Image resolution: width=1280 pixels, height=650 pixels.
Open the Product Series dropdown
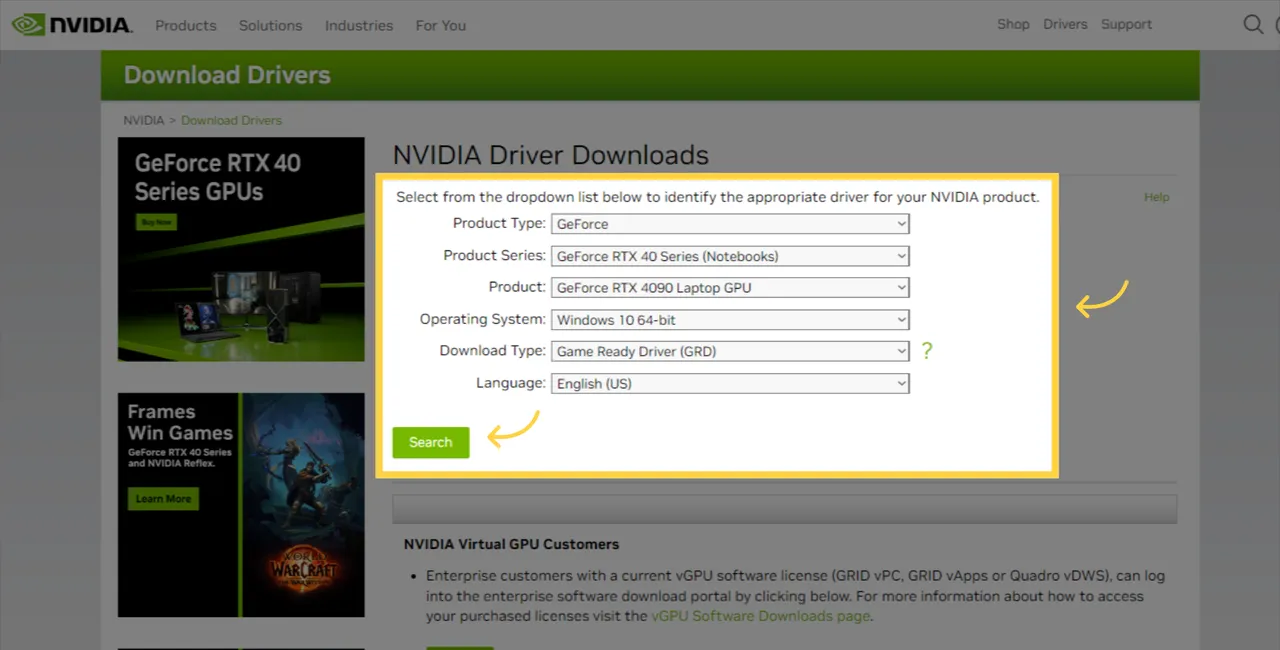click(x=730, y=256)
